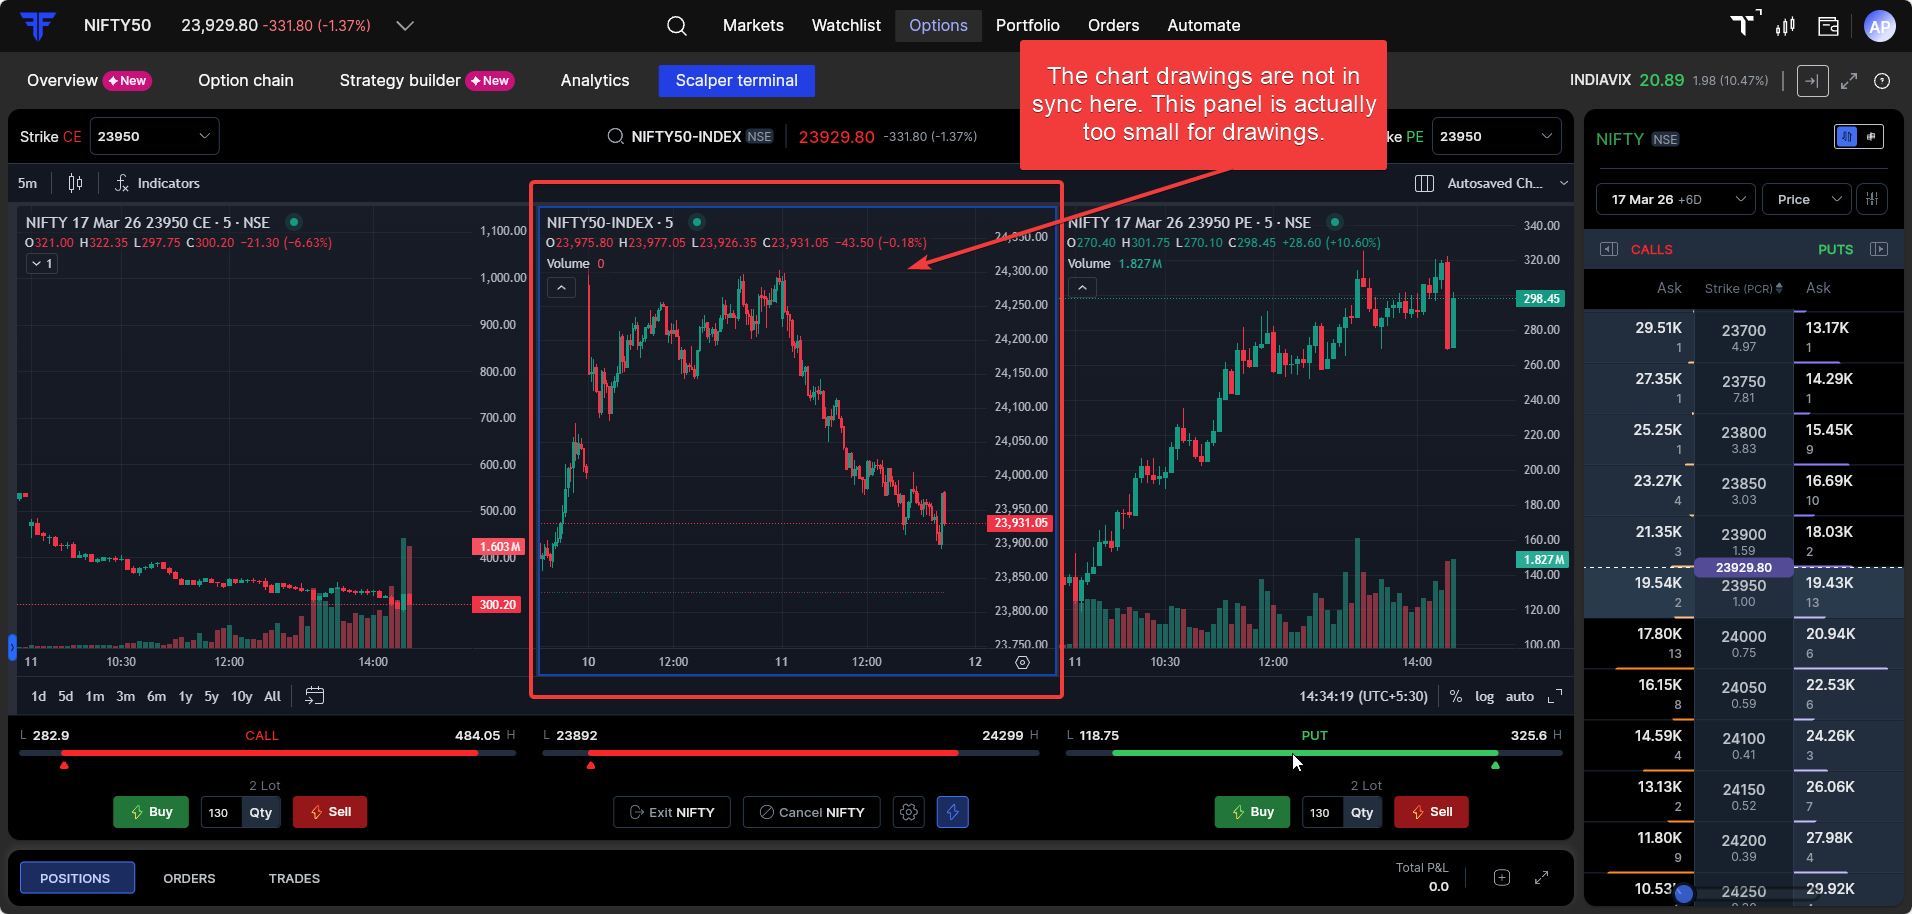Image resolution: width=1912 pixels, height=914 pixels.
Task: Toggle auto scale on the chart
Action: (1519, 696)
